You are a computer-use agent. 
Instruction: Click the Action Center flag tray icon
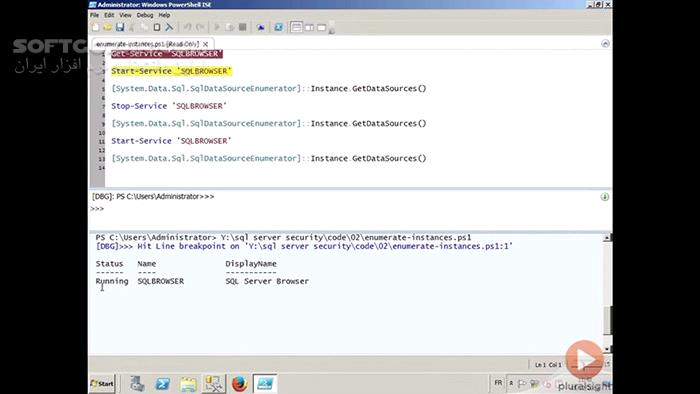[522, 383]
